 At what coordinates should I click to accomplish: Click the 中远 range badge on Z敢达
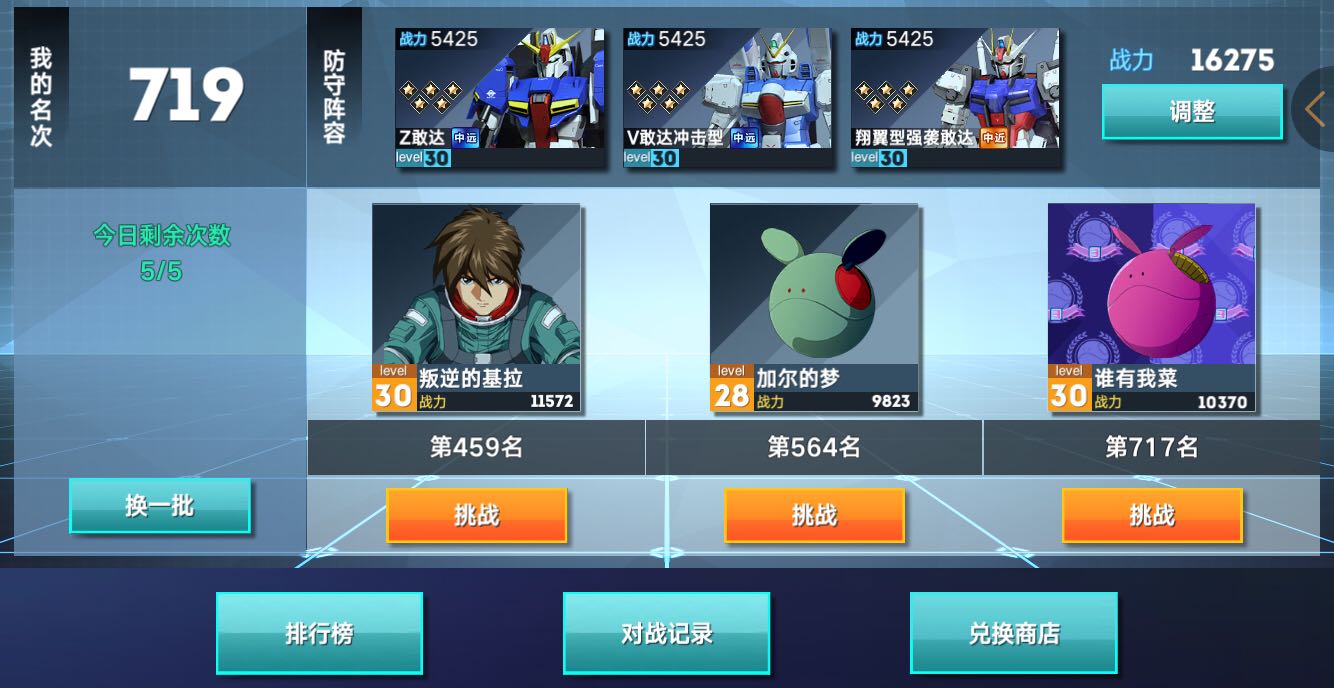465,138
